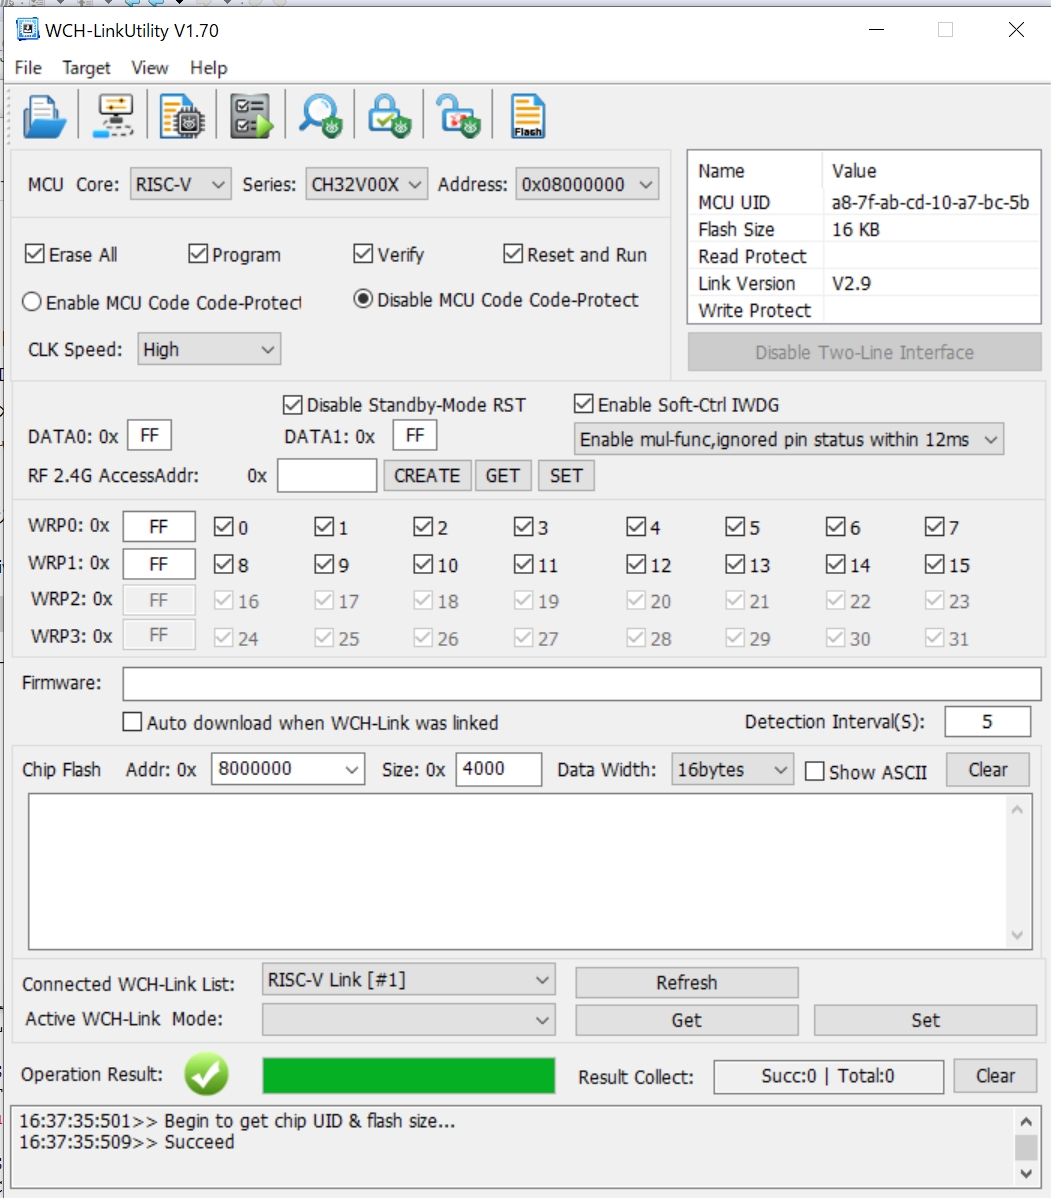This screenshot has height=1198, width=1051.
Task: Click the checklist run operations icon
Action: (x=251, y=116)
